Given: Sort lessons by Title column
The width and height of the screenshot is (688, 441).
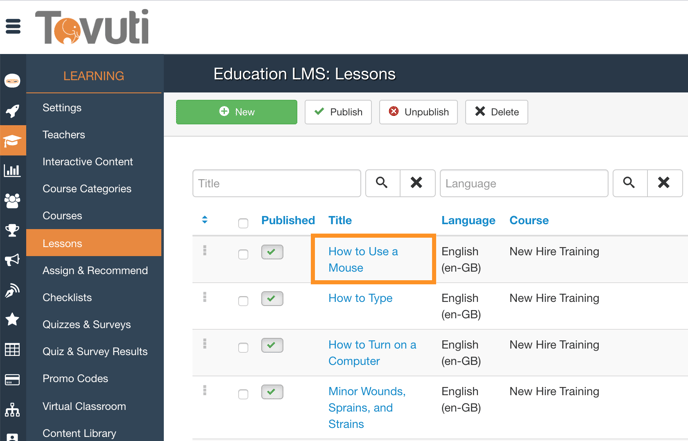Looking at the screenshot, I should [x=340, y=220].
